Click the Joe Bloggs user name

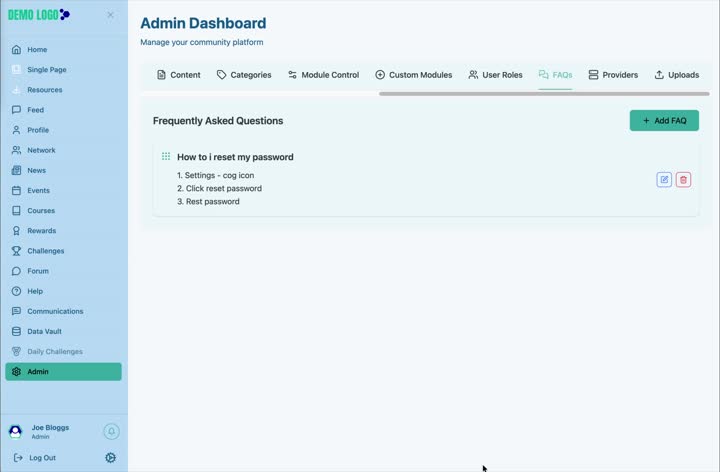pos(50,427)
